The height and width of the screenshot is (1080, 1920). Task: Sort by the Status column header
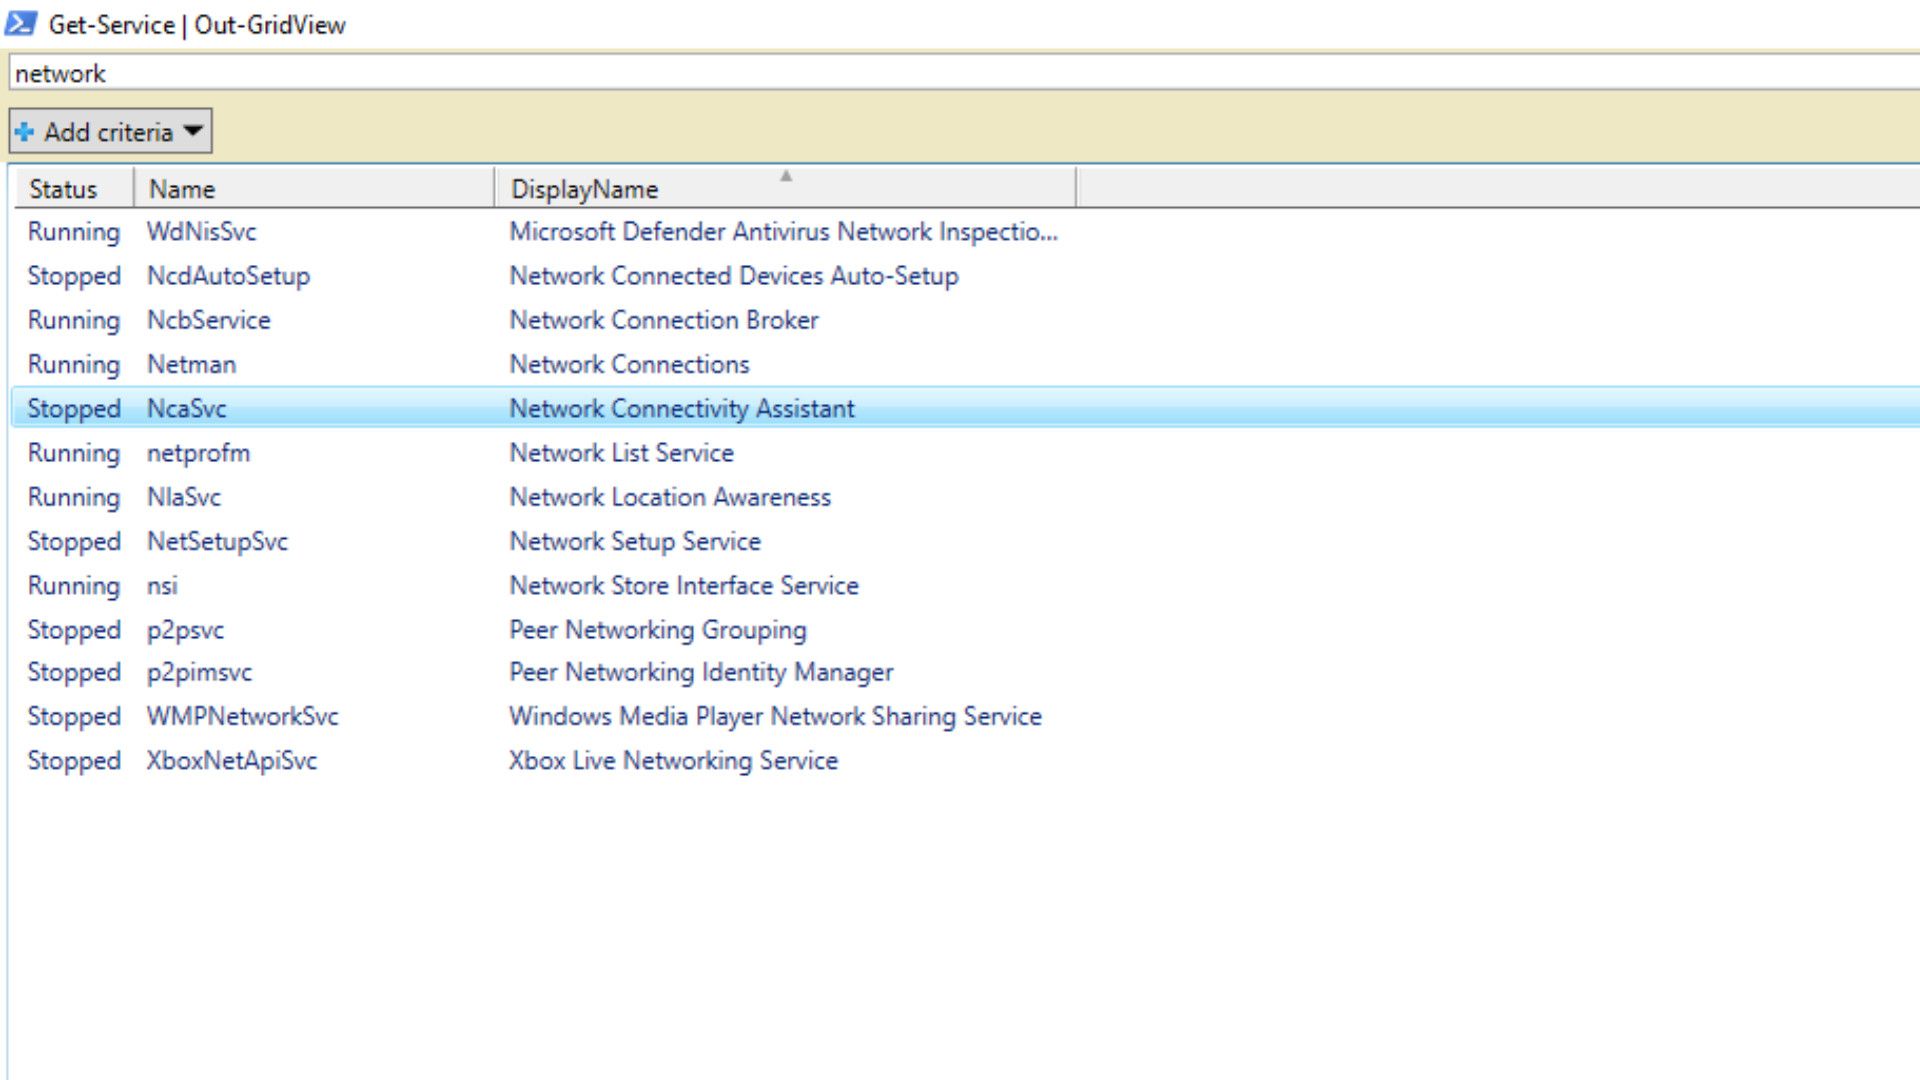pyautogui.click(x=73, y=188)
